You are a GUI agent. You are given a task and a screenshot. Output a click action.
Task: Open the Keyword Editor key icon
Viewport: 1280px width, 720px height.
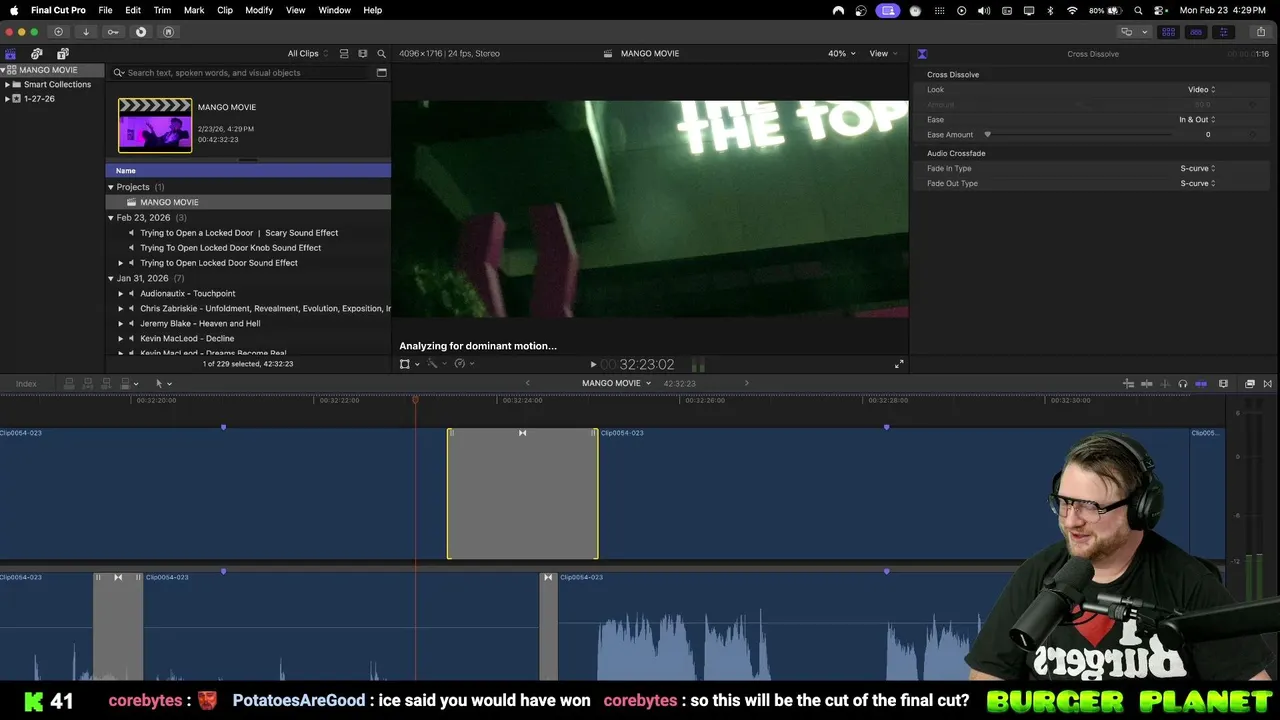point(113,32)
